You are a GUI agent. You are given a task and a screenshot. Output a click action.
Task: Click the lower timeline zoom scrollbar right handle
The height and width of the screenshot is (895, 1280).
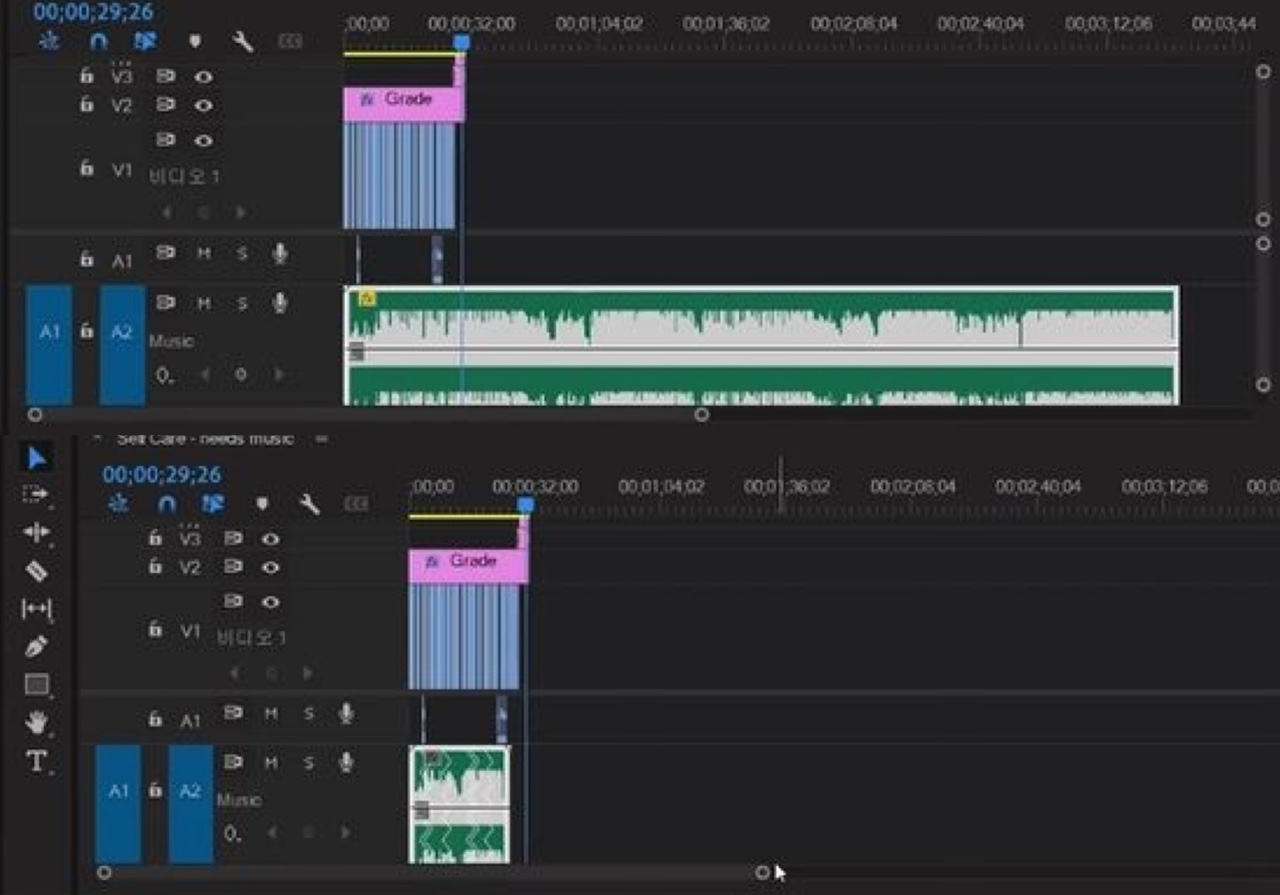[763, 872]
